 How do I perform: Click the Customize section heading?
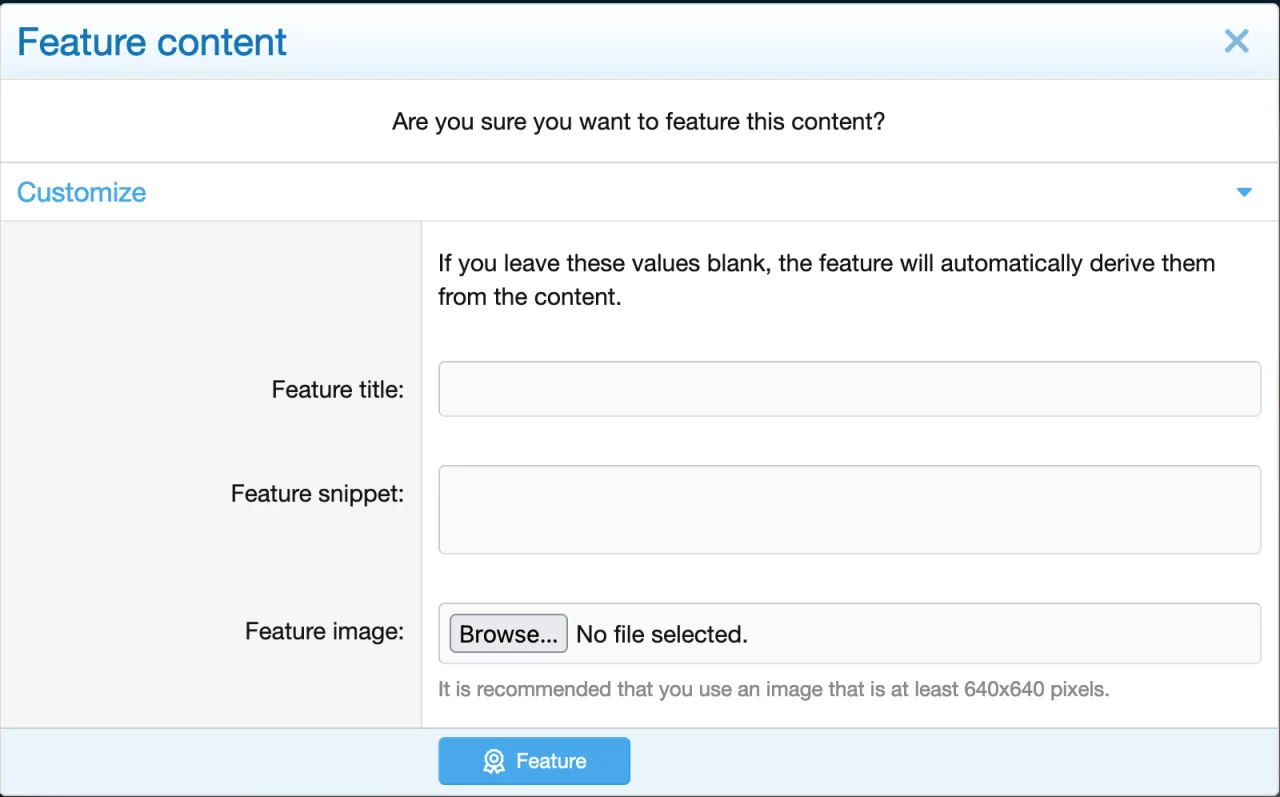(82, 192)
